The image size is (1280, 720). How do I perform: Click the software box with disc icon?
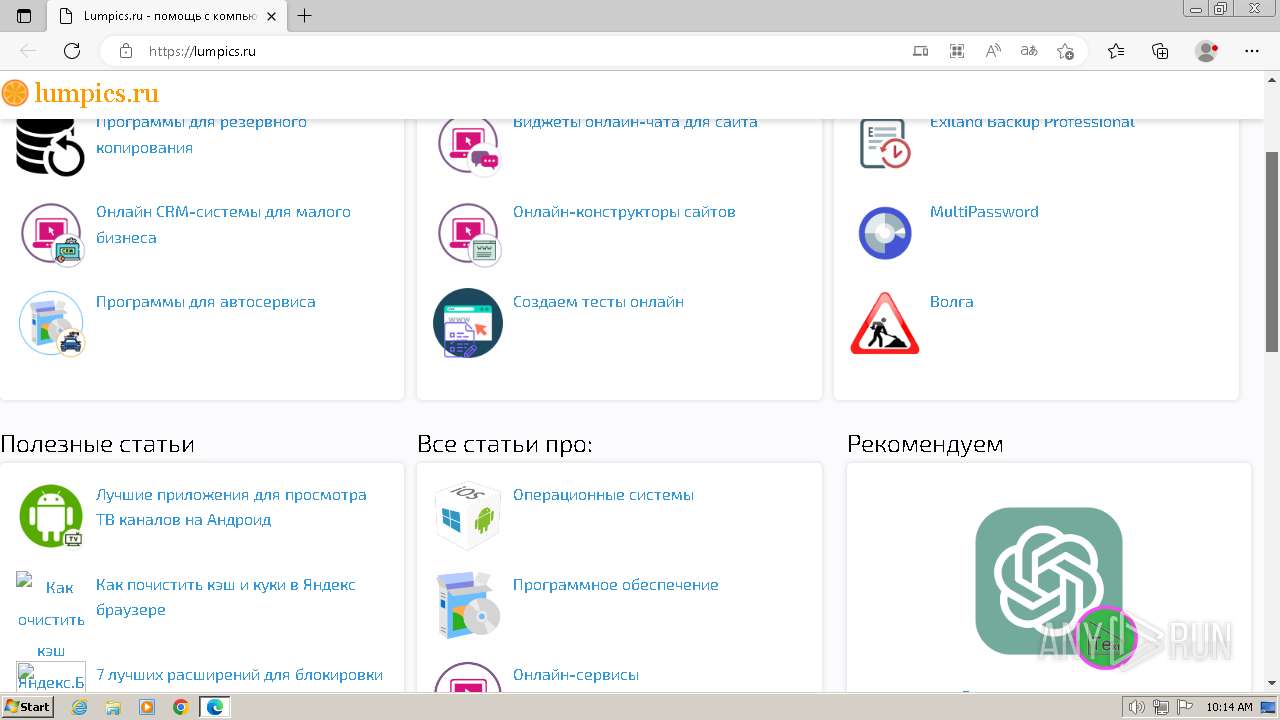click(x=468, y=605)
